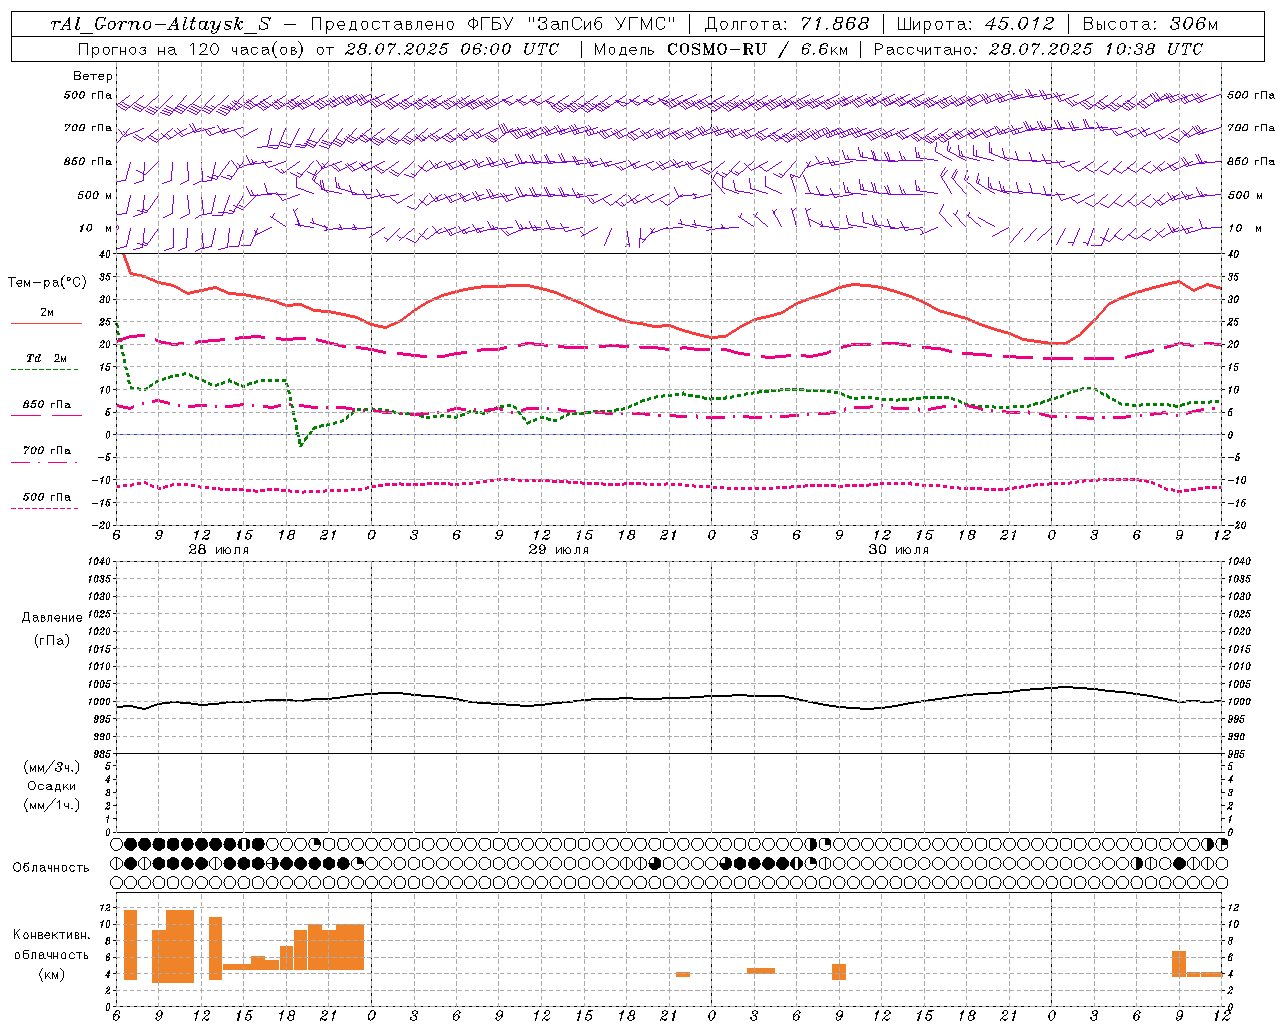The width and height of the screenshot is (1280, 1024).
Task: Click the 'Облачность' cloud cover heading
Action: point(51,868)
